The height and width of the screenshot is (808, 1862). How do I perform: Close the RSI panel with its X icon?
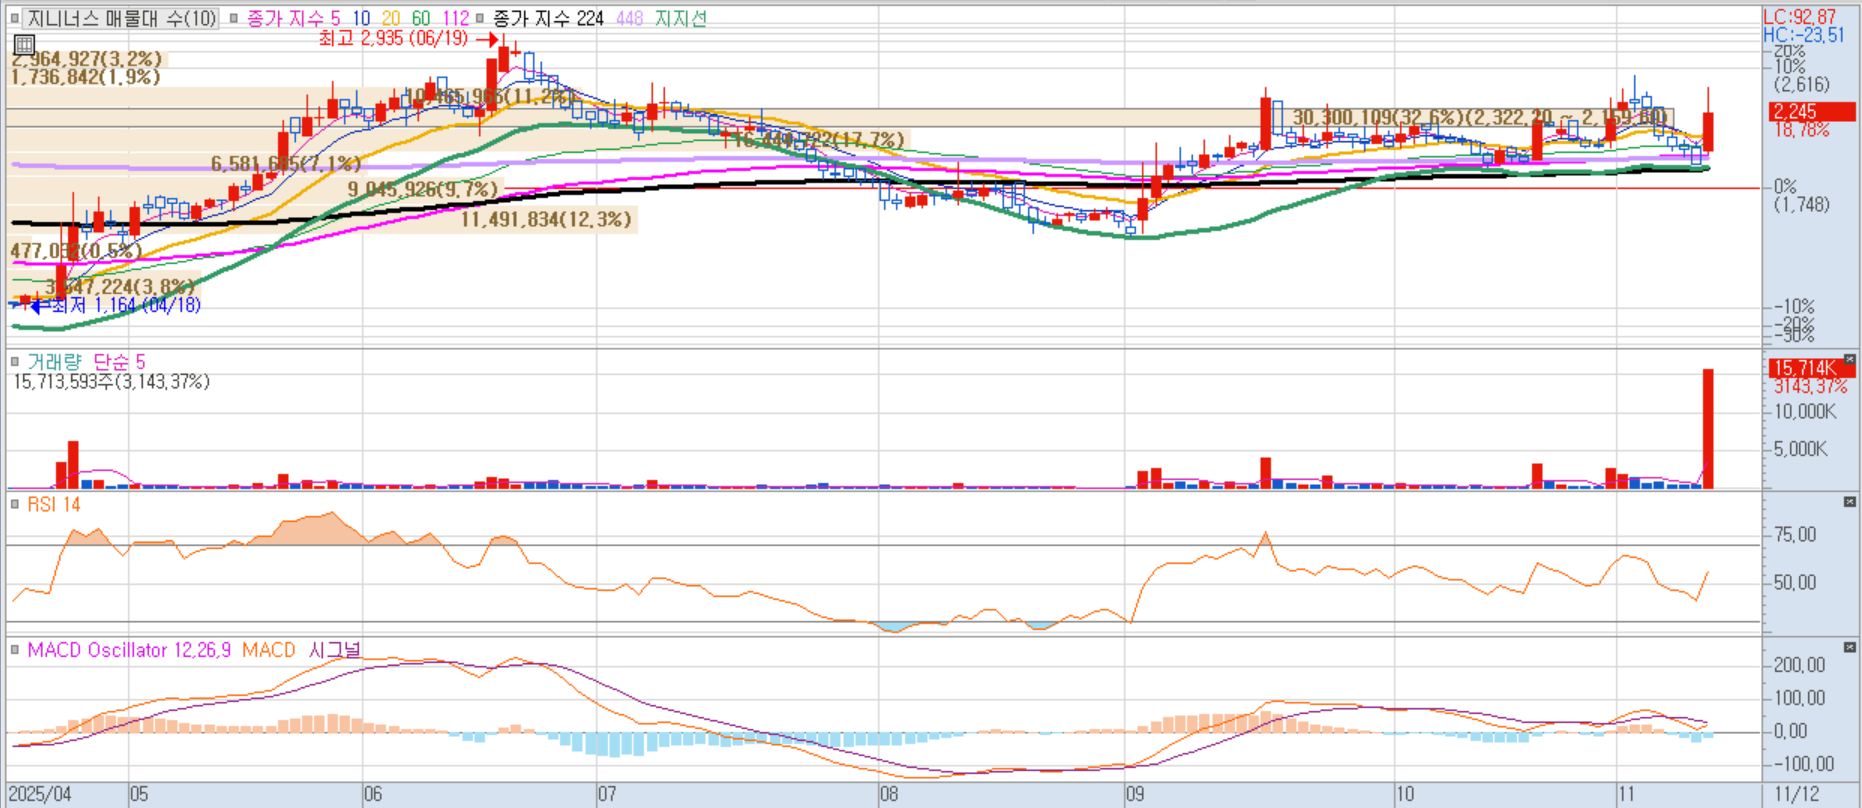[x=1850, y=502]
